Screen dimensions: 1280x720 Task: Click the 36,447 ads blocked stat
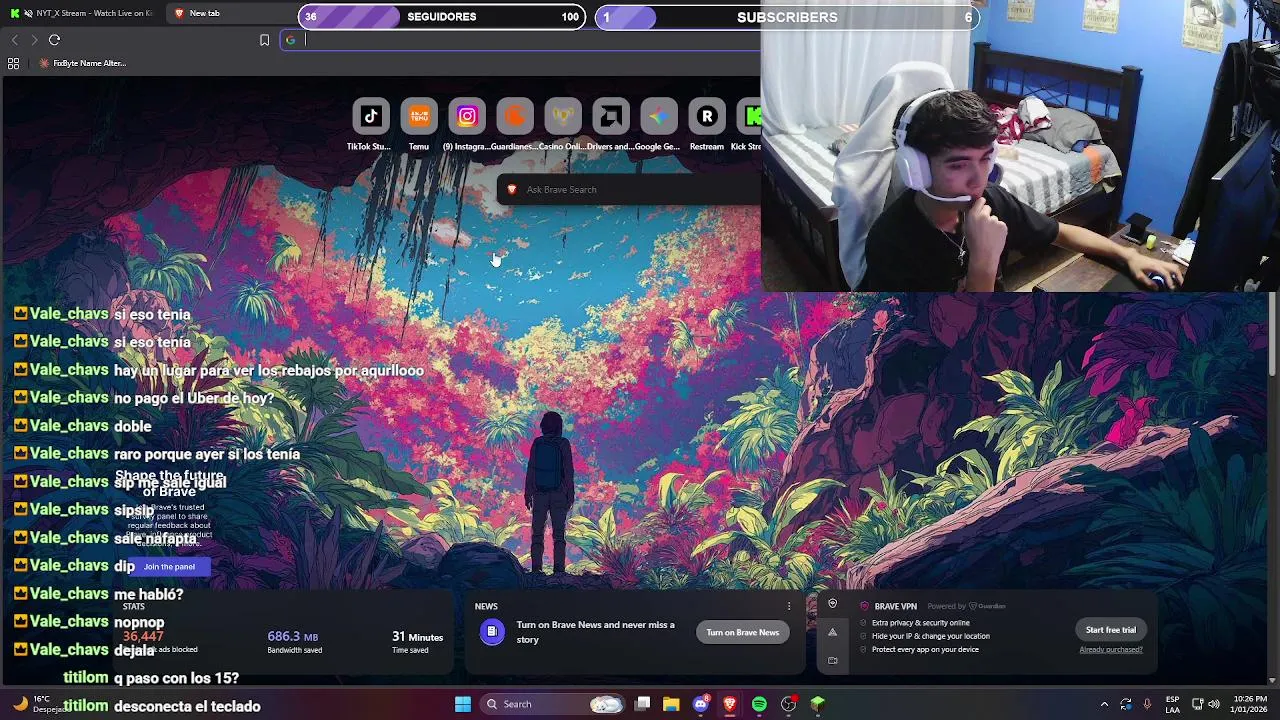(x=159, y=642)
